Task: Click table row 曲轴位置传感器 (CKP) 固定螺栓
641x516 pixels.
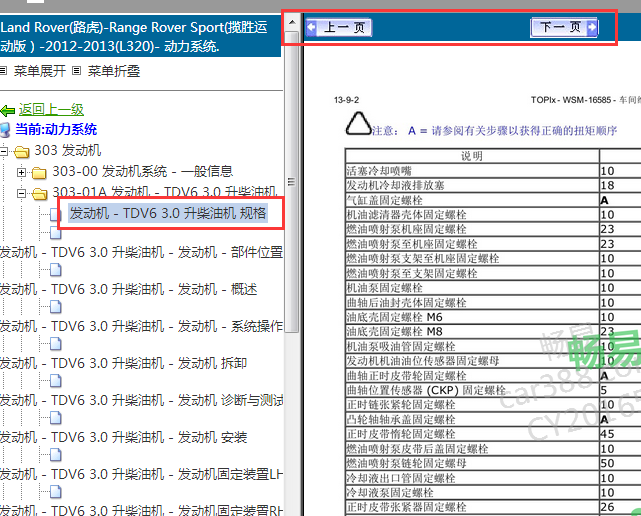Action: (x=472, y=390)
